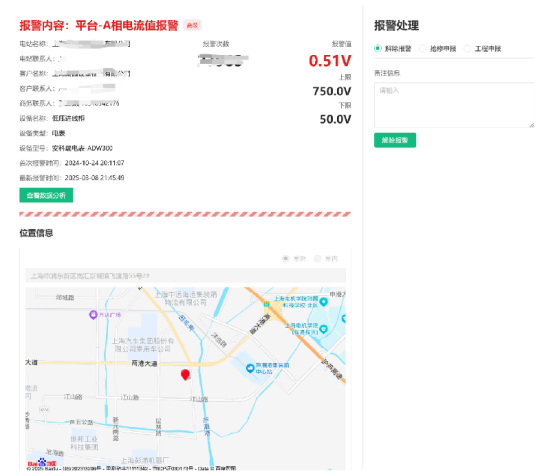Click the Baidu logo at map corner
Screen dimensions: 554x472
(x=42, y=462)
